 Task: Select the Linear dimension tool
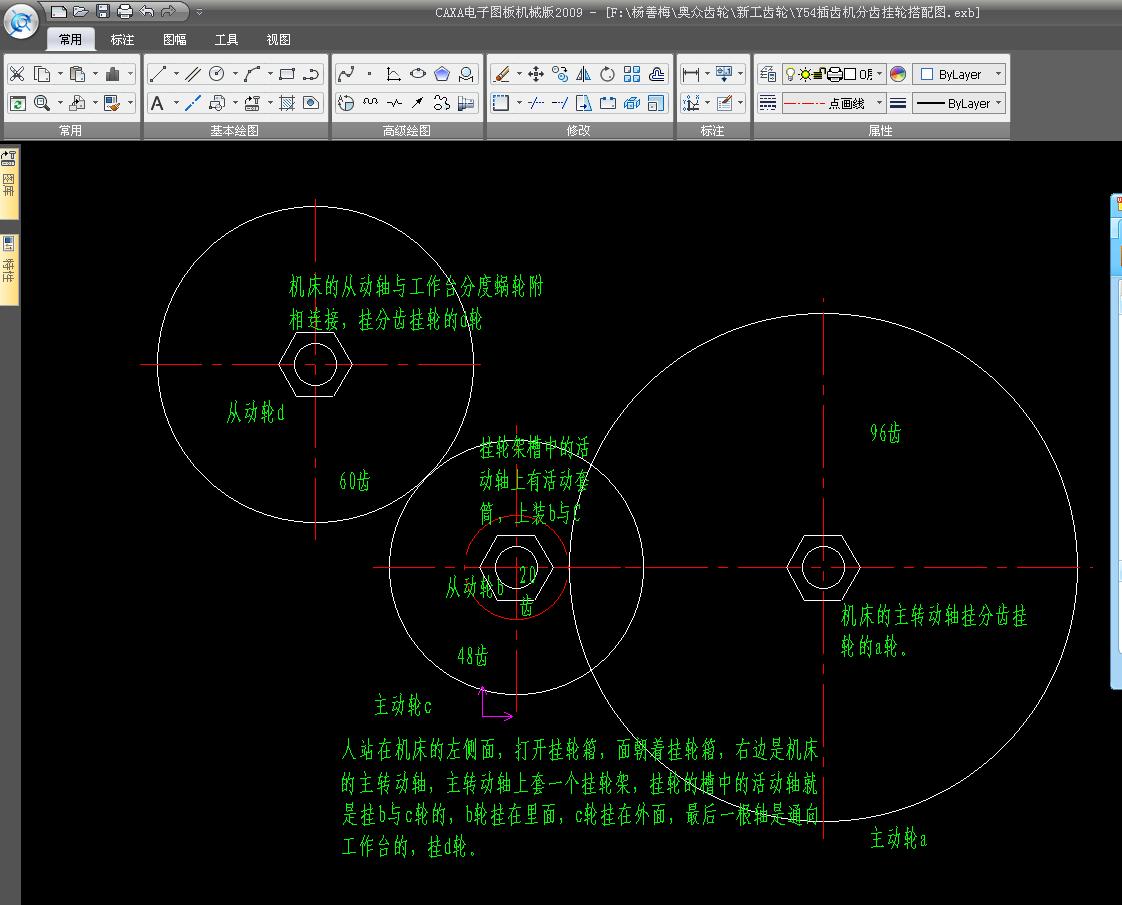click(x=691, y=74)
